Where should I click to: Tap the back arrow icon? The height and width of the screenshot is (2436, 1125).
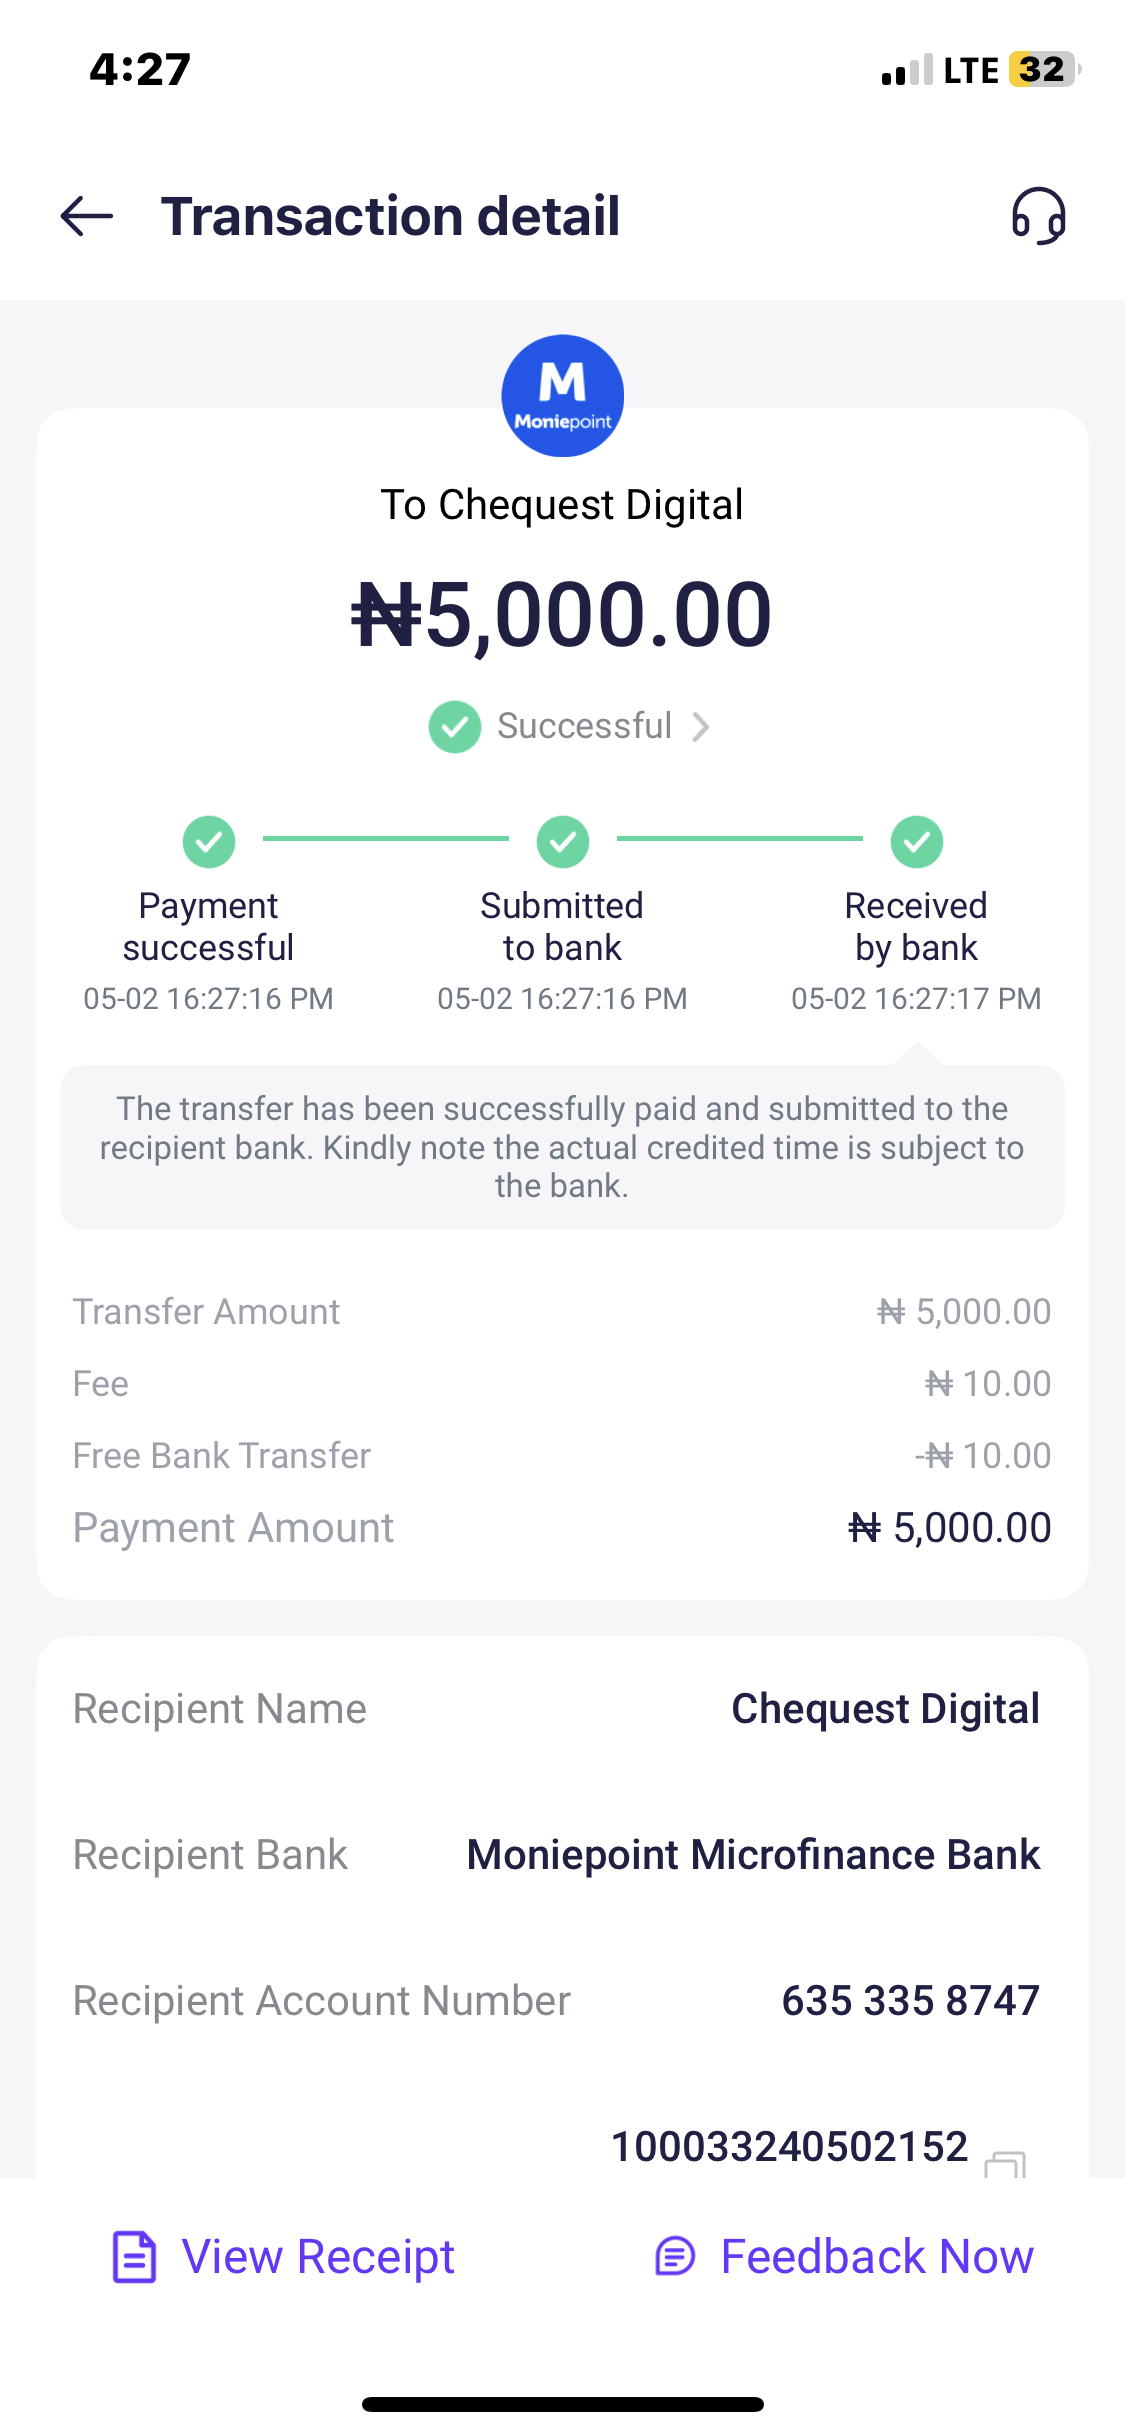point(87,216)
